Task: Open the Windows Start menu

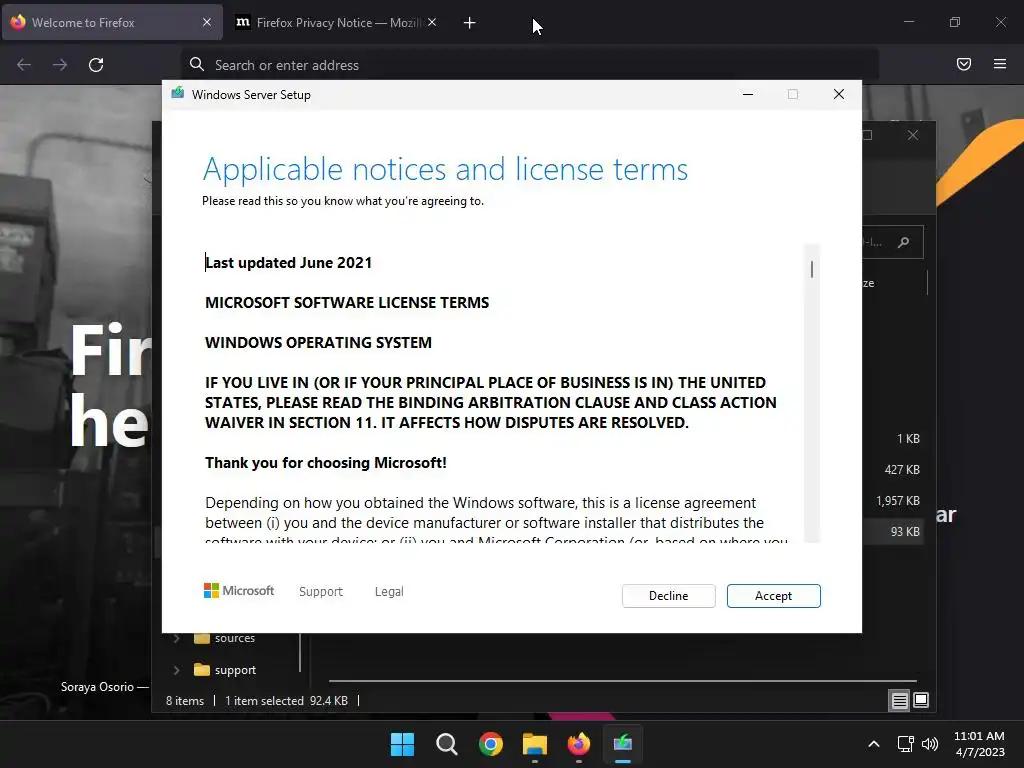Action: [x=402, y=744]
